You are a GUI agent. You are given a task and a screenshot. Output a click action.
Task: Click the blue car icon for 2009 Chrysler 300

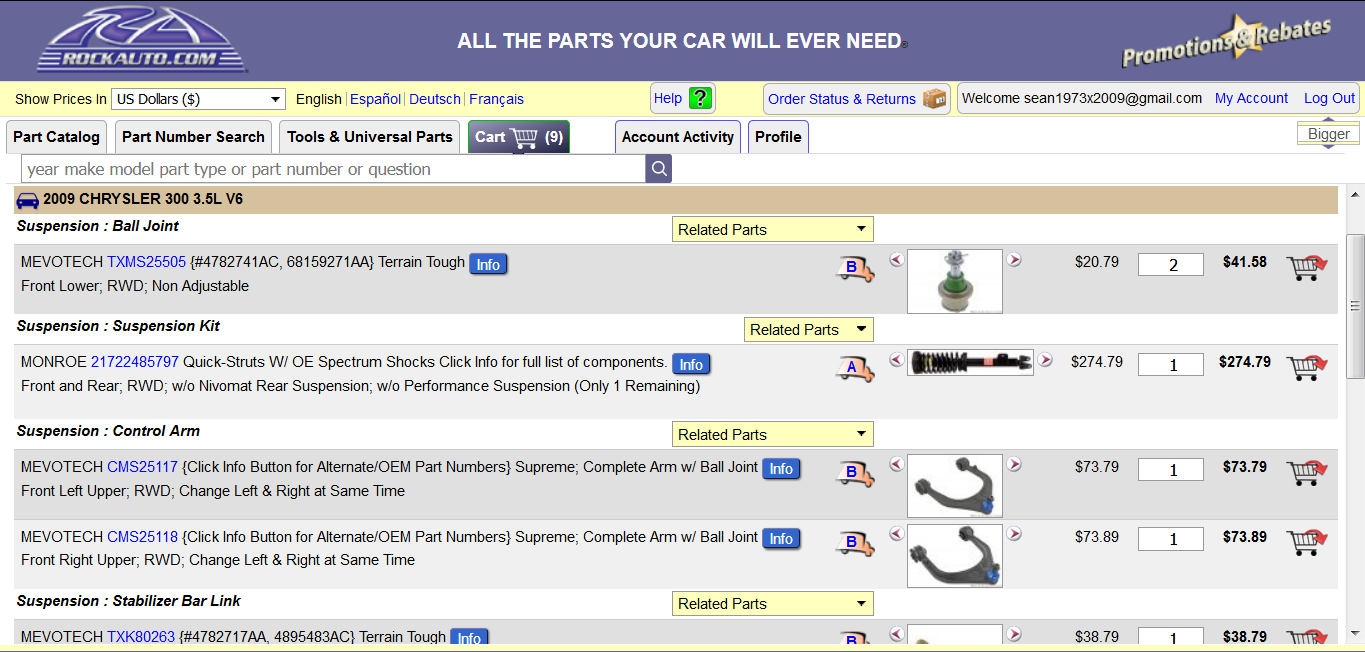27,199
